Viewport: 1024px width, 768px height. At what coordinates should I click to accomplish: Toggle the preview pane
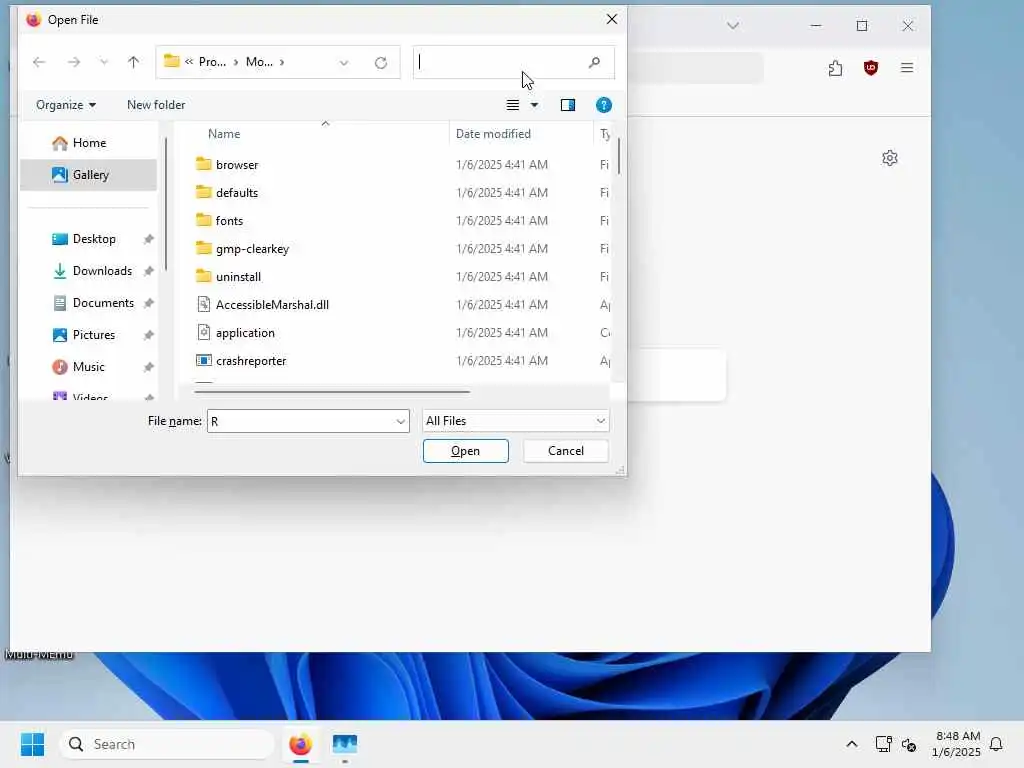click(568, 105)
